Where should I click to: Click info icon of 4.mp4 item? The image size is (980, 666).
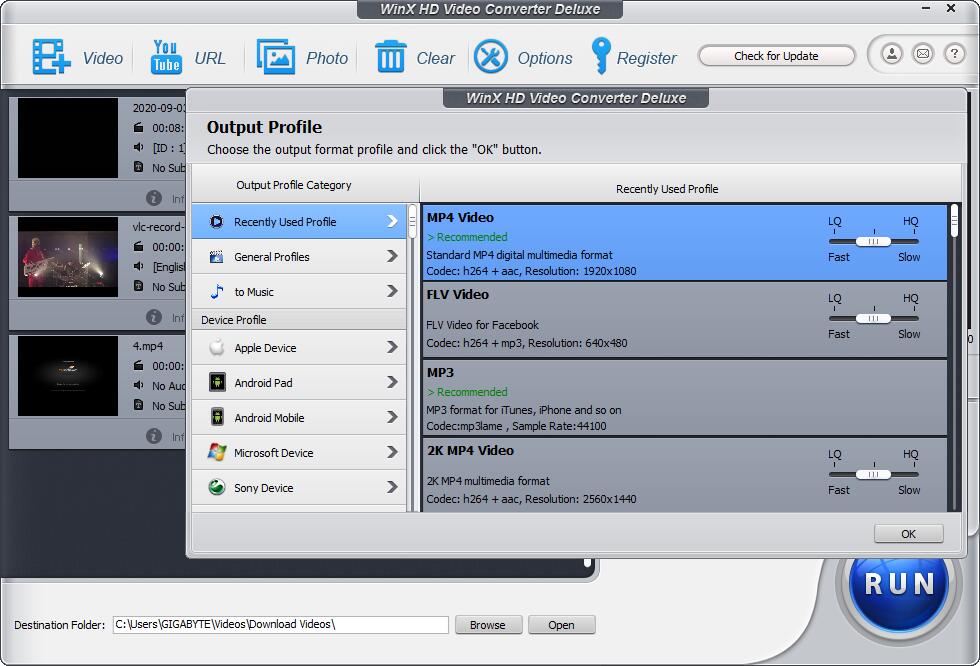154,436
